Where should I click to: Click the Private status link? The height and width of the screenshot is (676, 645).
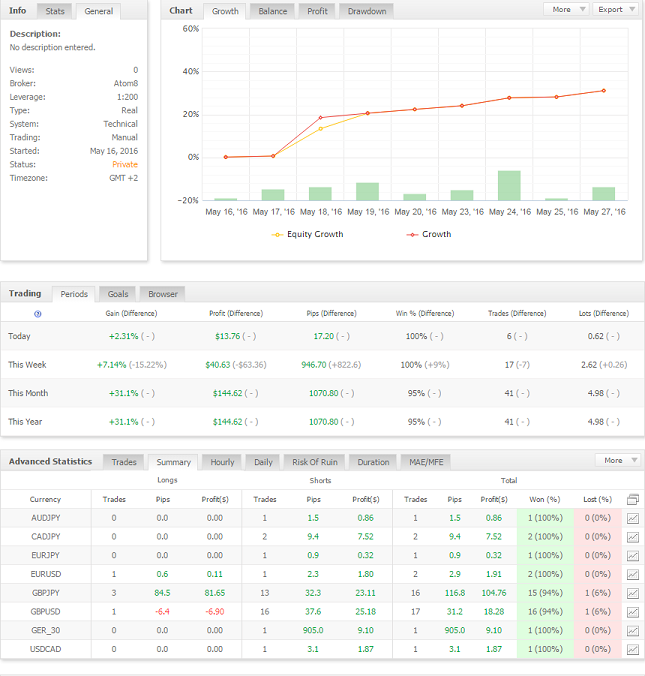point(125,164)
